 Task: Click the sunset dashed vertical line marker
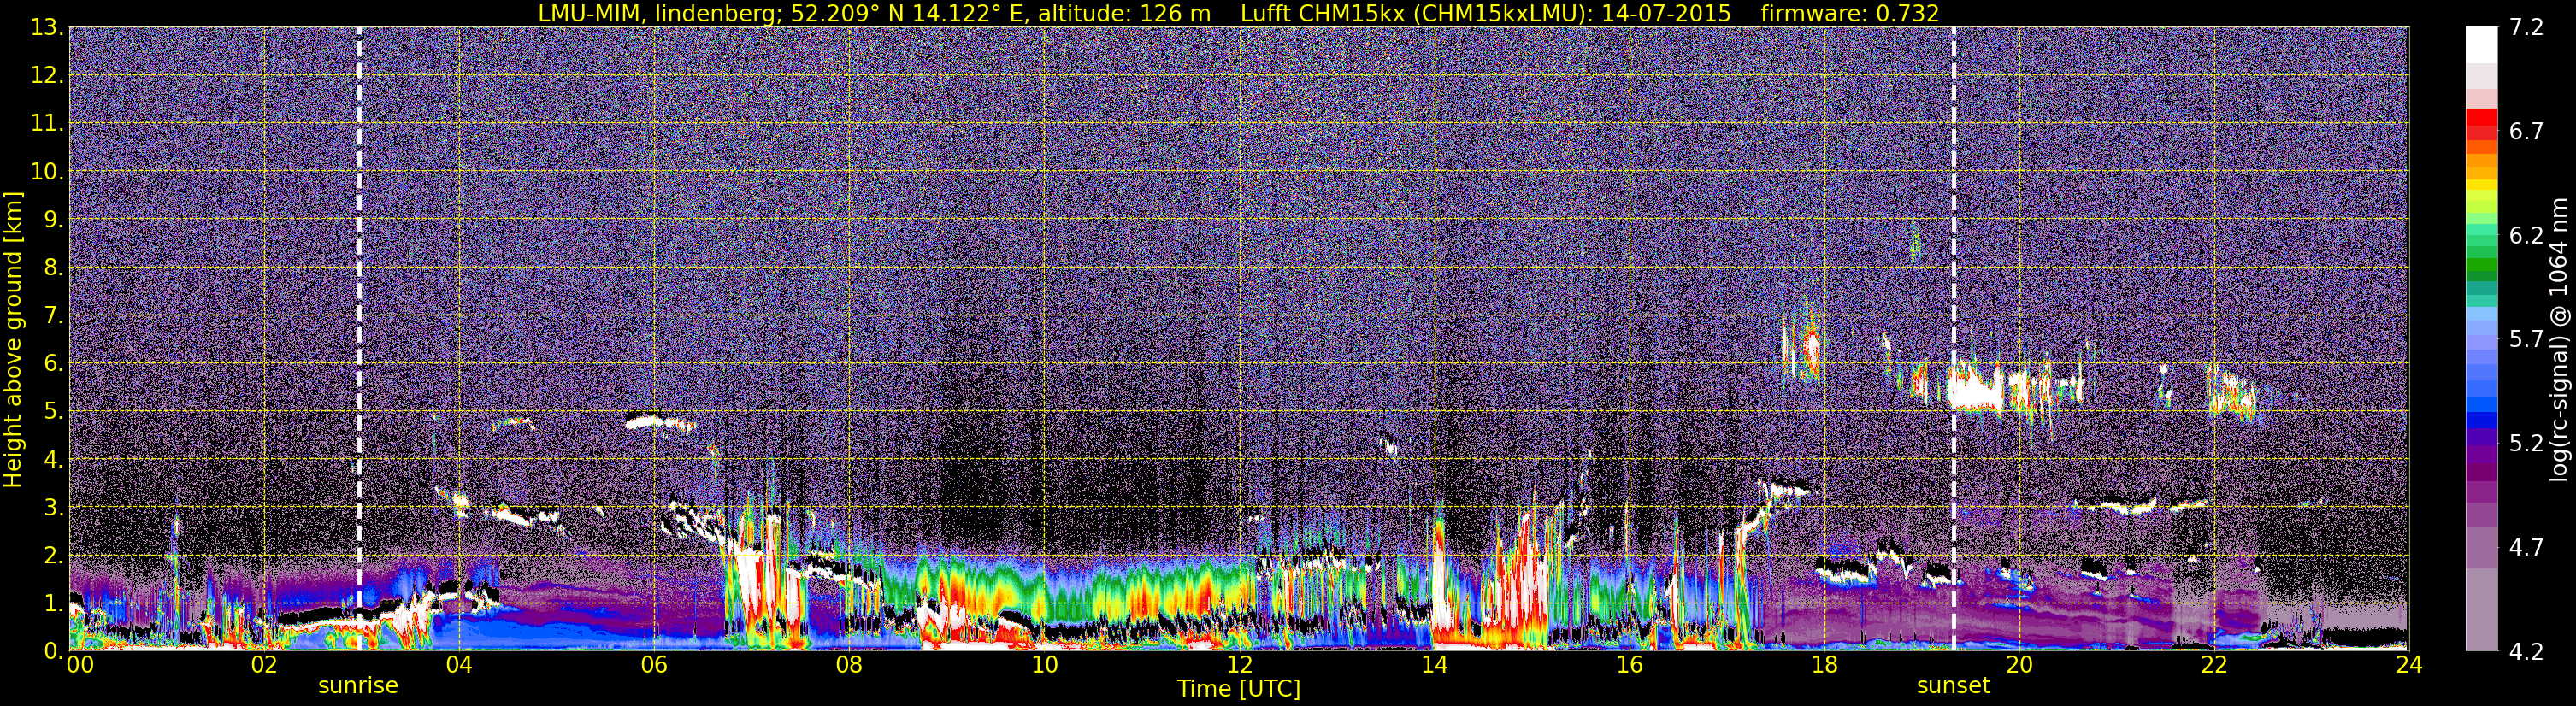[1953, 338]
